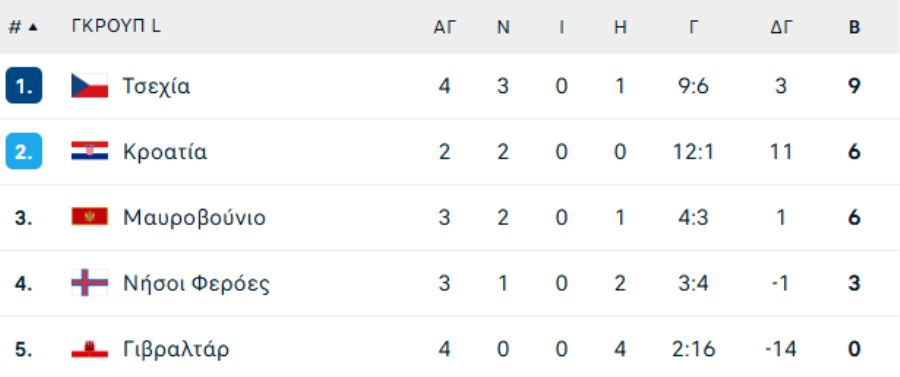Click the Croatia flag icon
The width and height of the screenshot is (900, 377).
[90, 151]
